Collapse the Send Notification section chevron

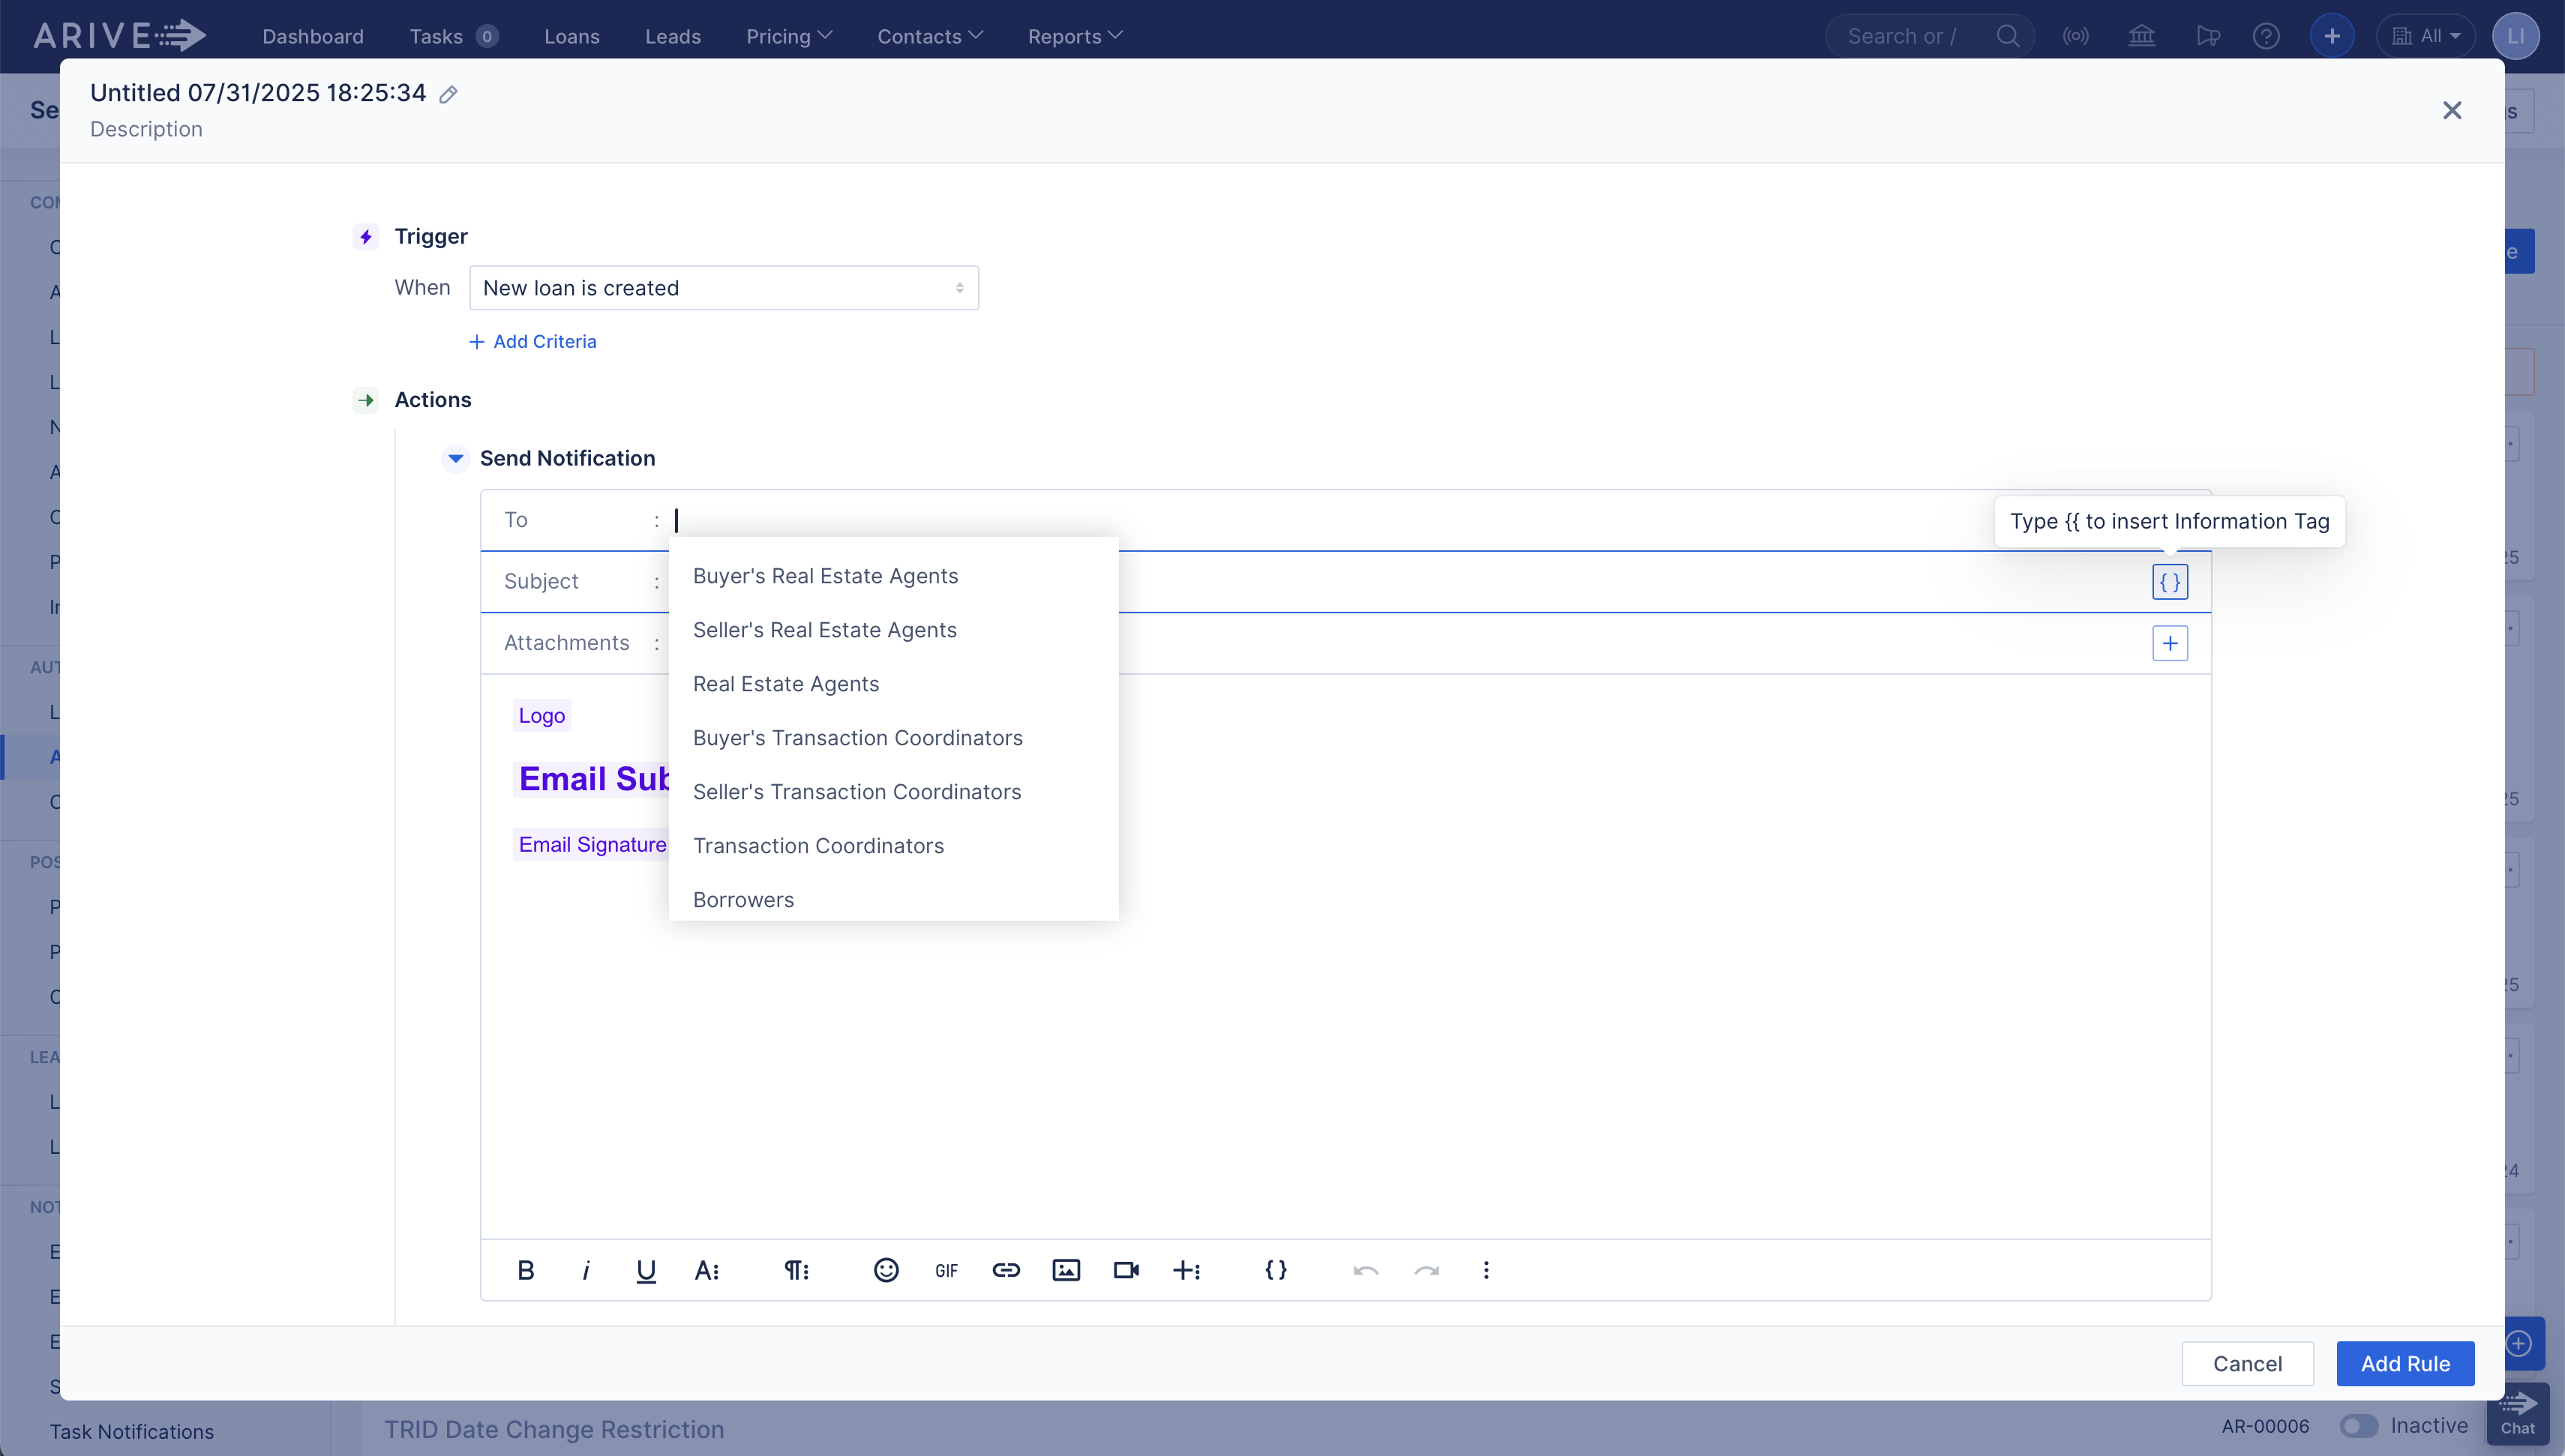[x=456, y=458]
